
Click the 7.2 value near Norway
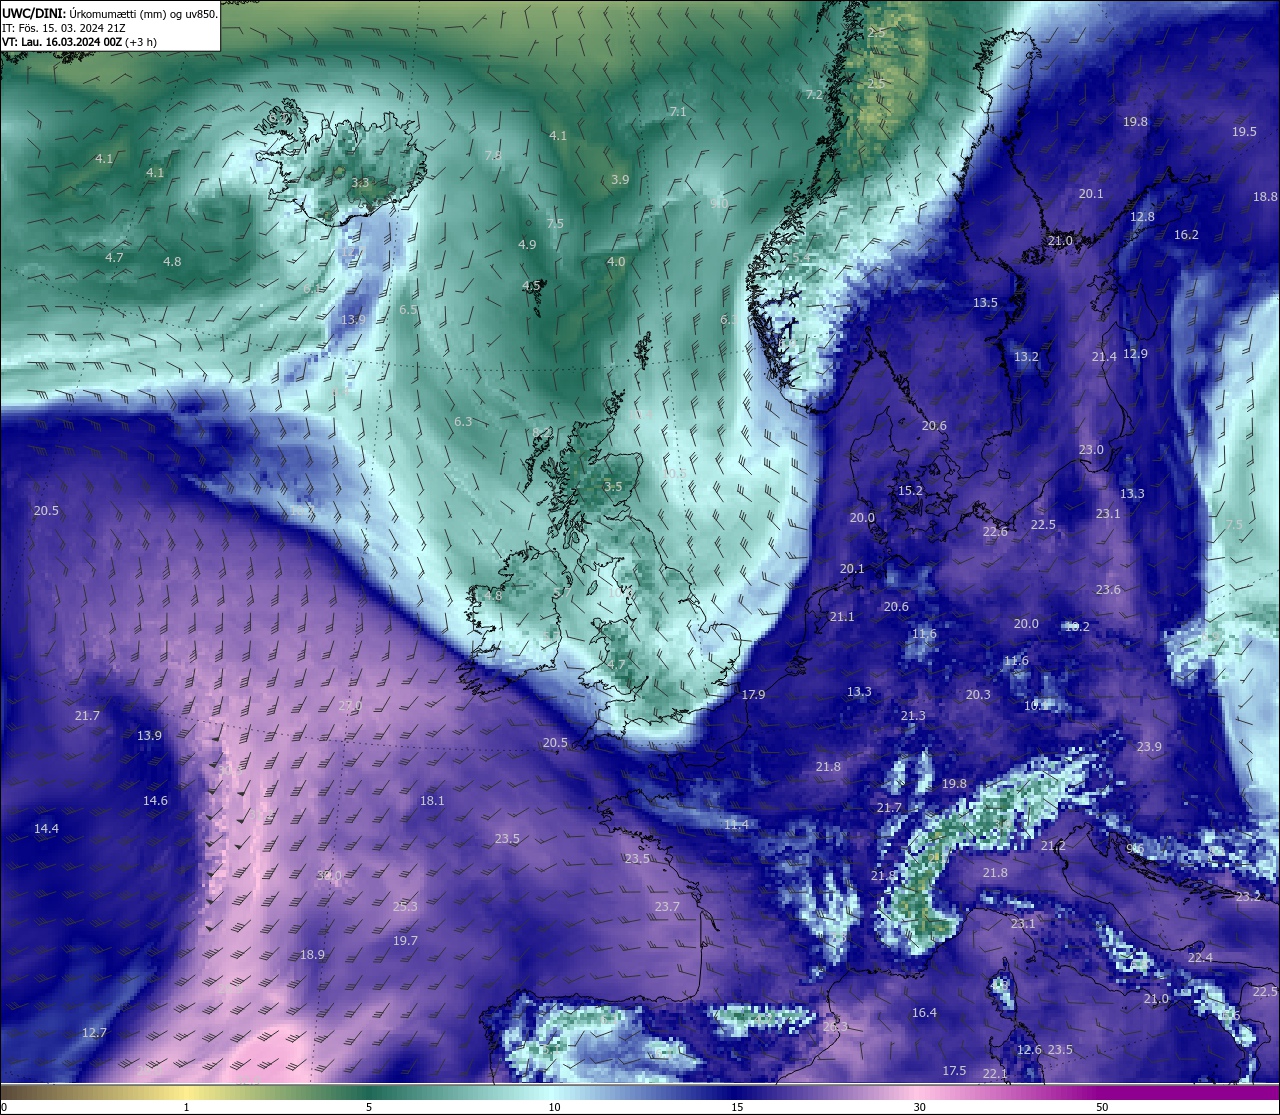coord(814,95)
